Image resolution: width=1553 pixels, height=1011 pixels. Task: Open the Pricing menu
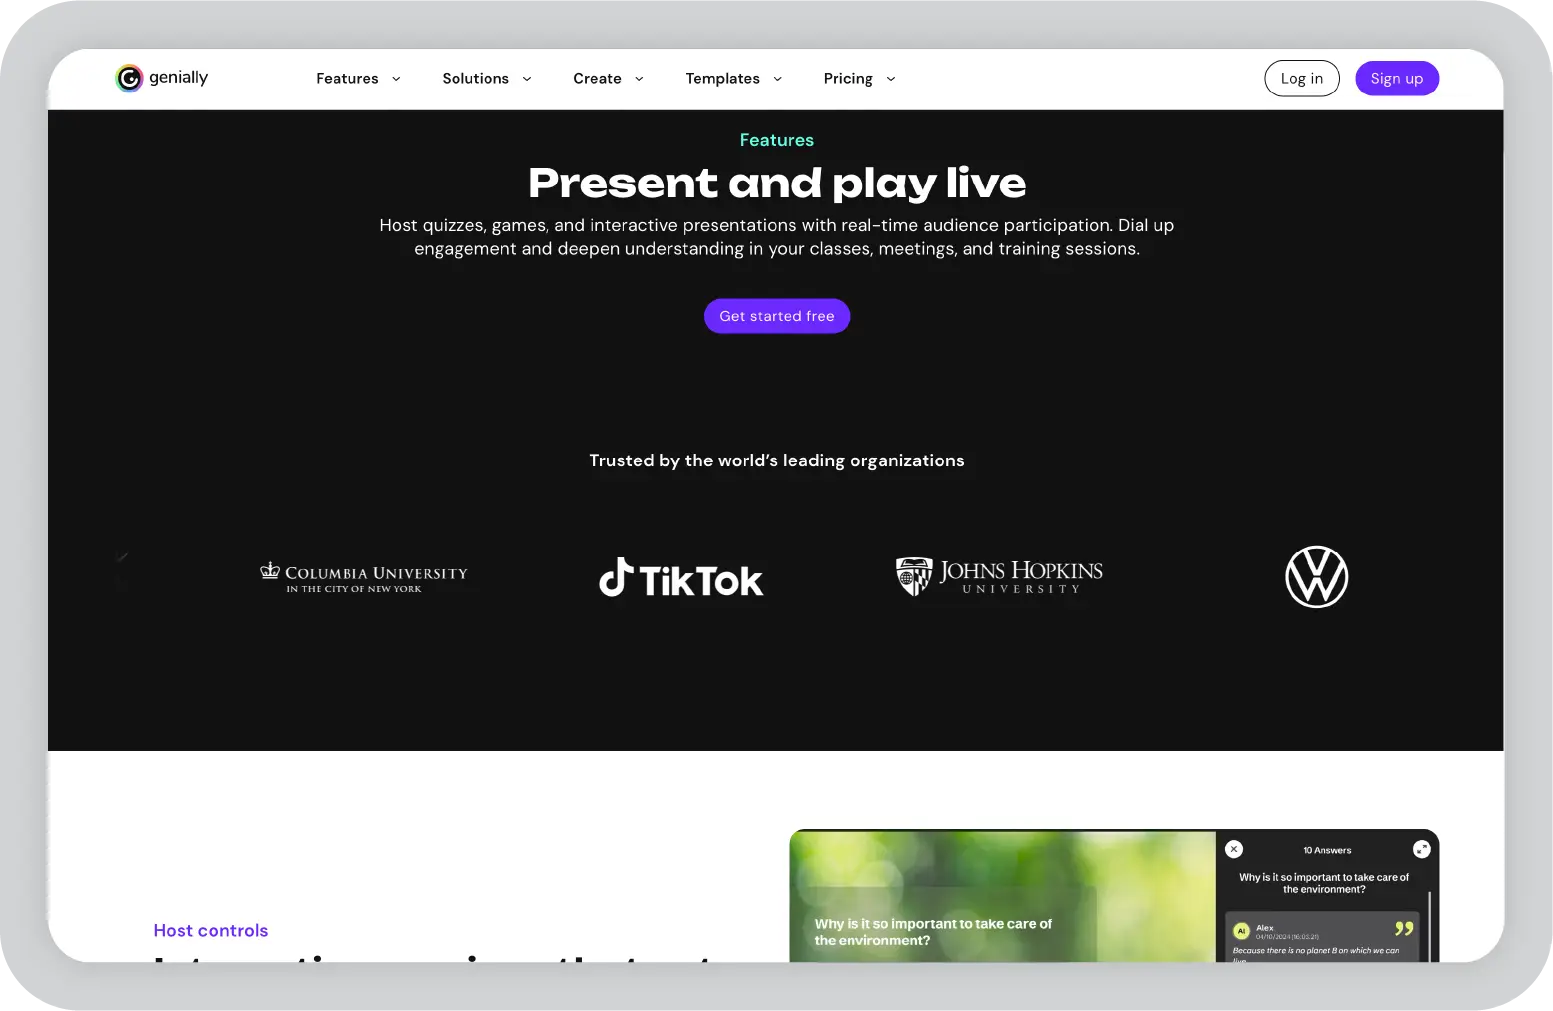click(x=848, y=79)
